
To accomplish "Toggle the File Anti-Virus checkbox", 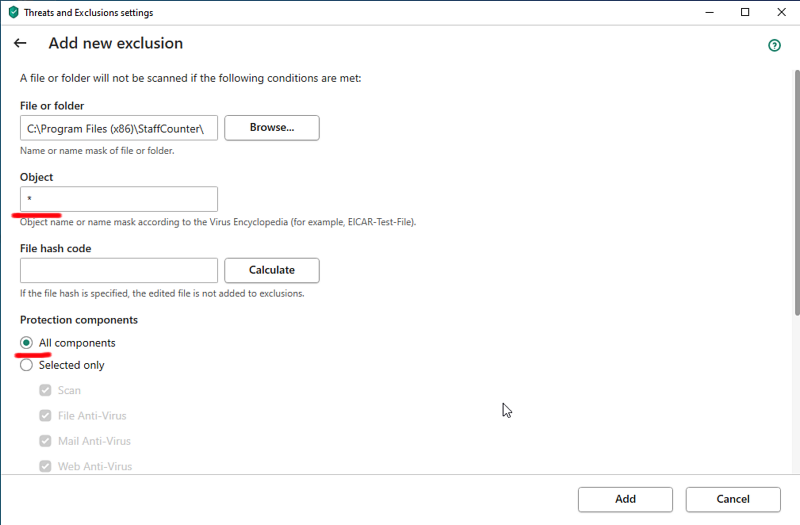I will point(45,415).
